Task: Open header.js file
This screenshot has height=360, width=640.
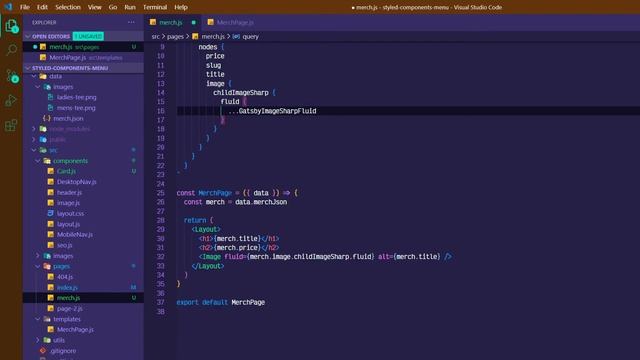Action: 69,192
